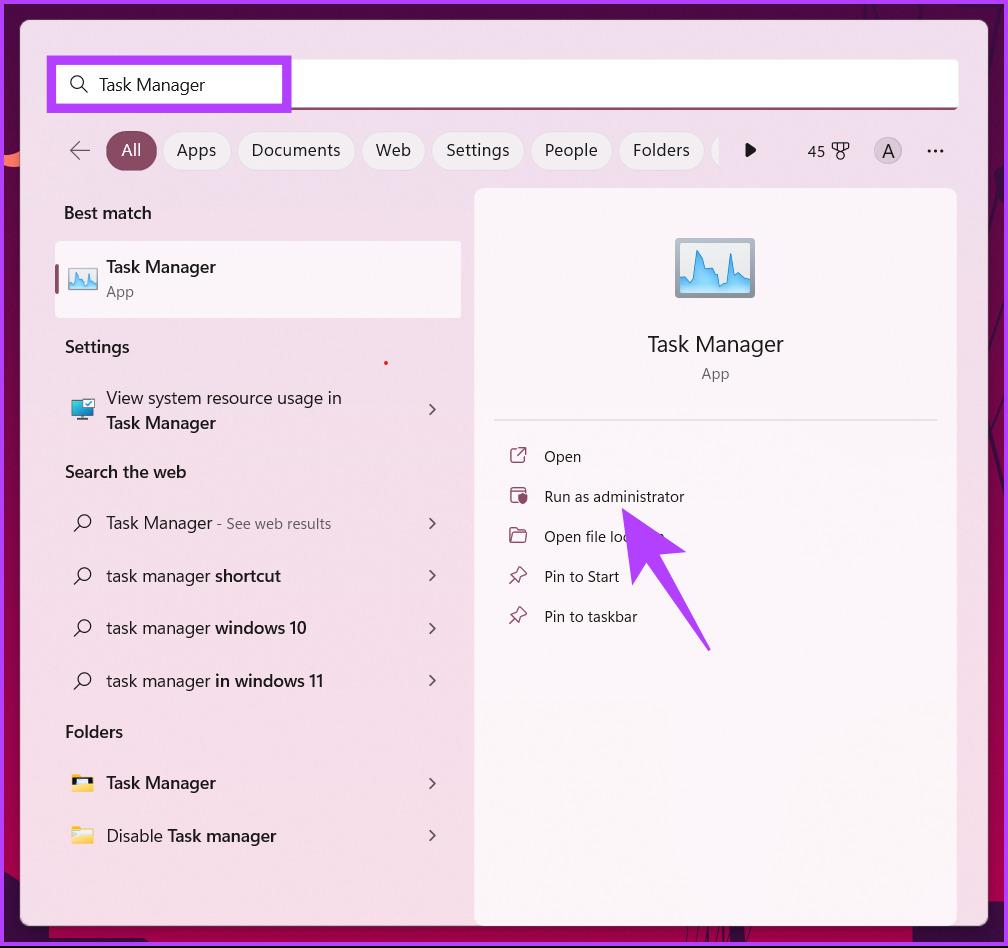
Task: Click the Task Manager app icon in best match
Action: coord(83,279)
